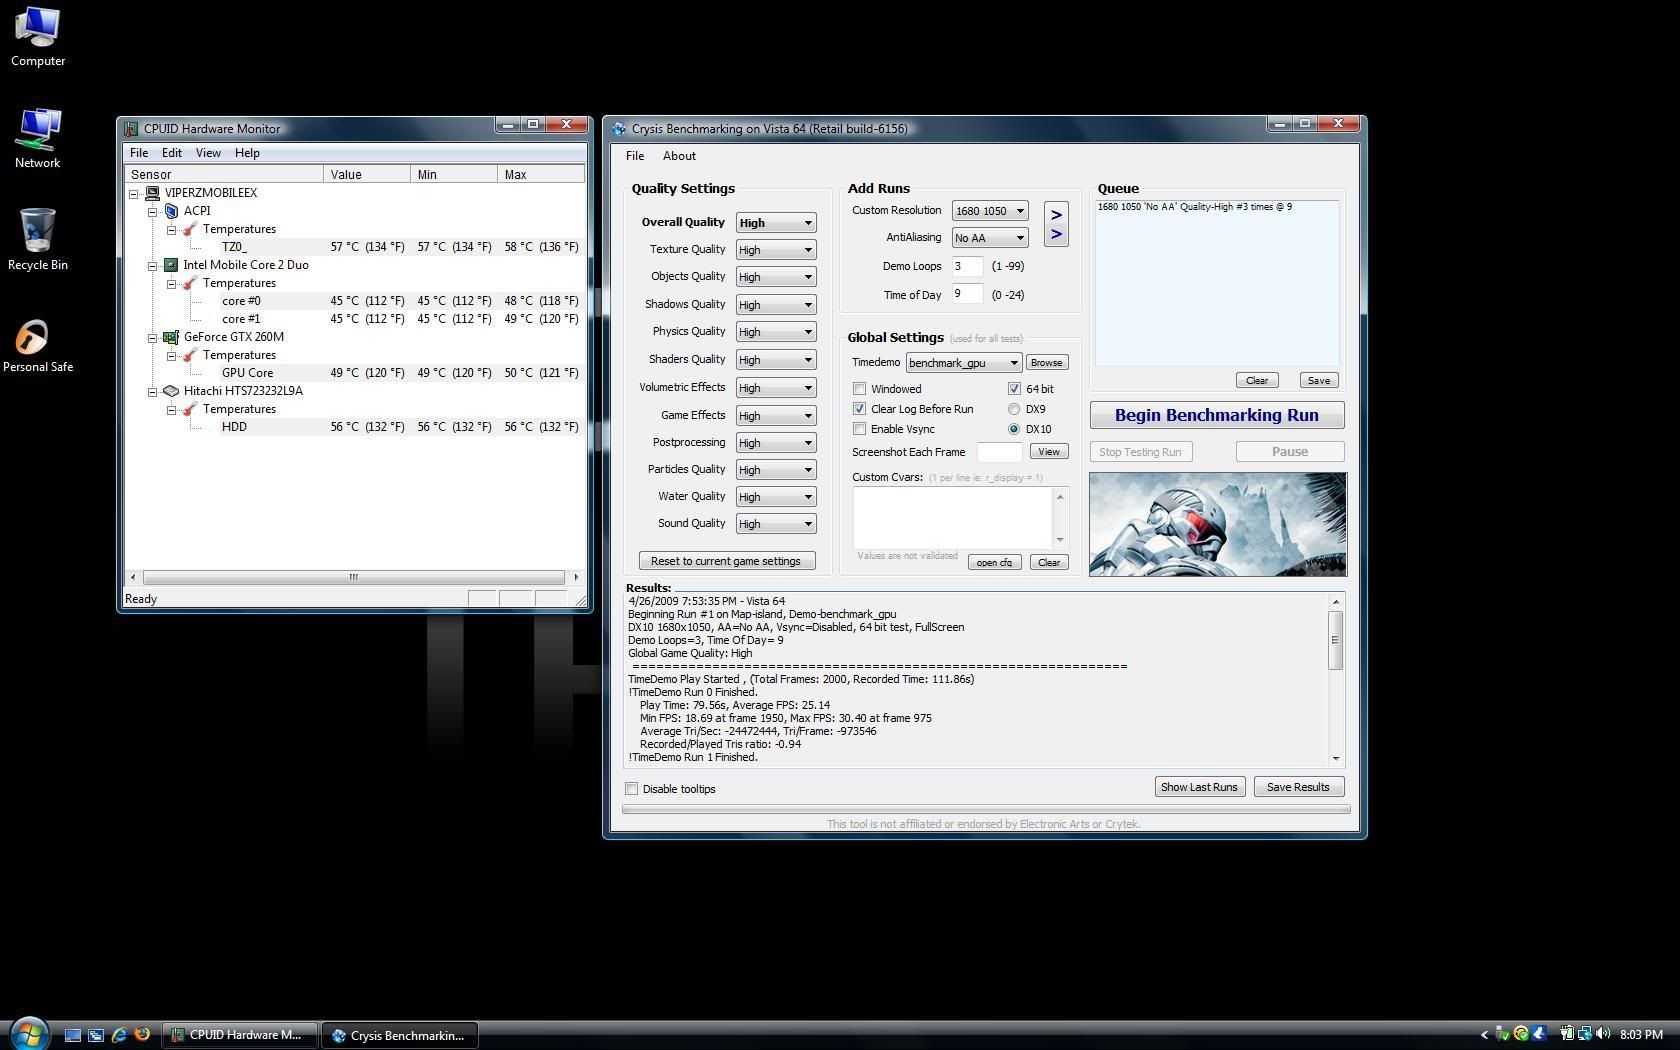Click Reset to current game settings
Image resolution: width=1680 pixels, height=1050 pixels.
[726, 561]
